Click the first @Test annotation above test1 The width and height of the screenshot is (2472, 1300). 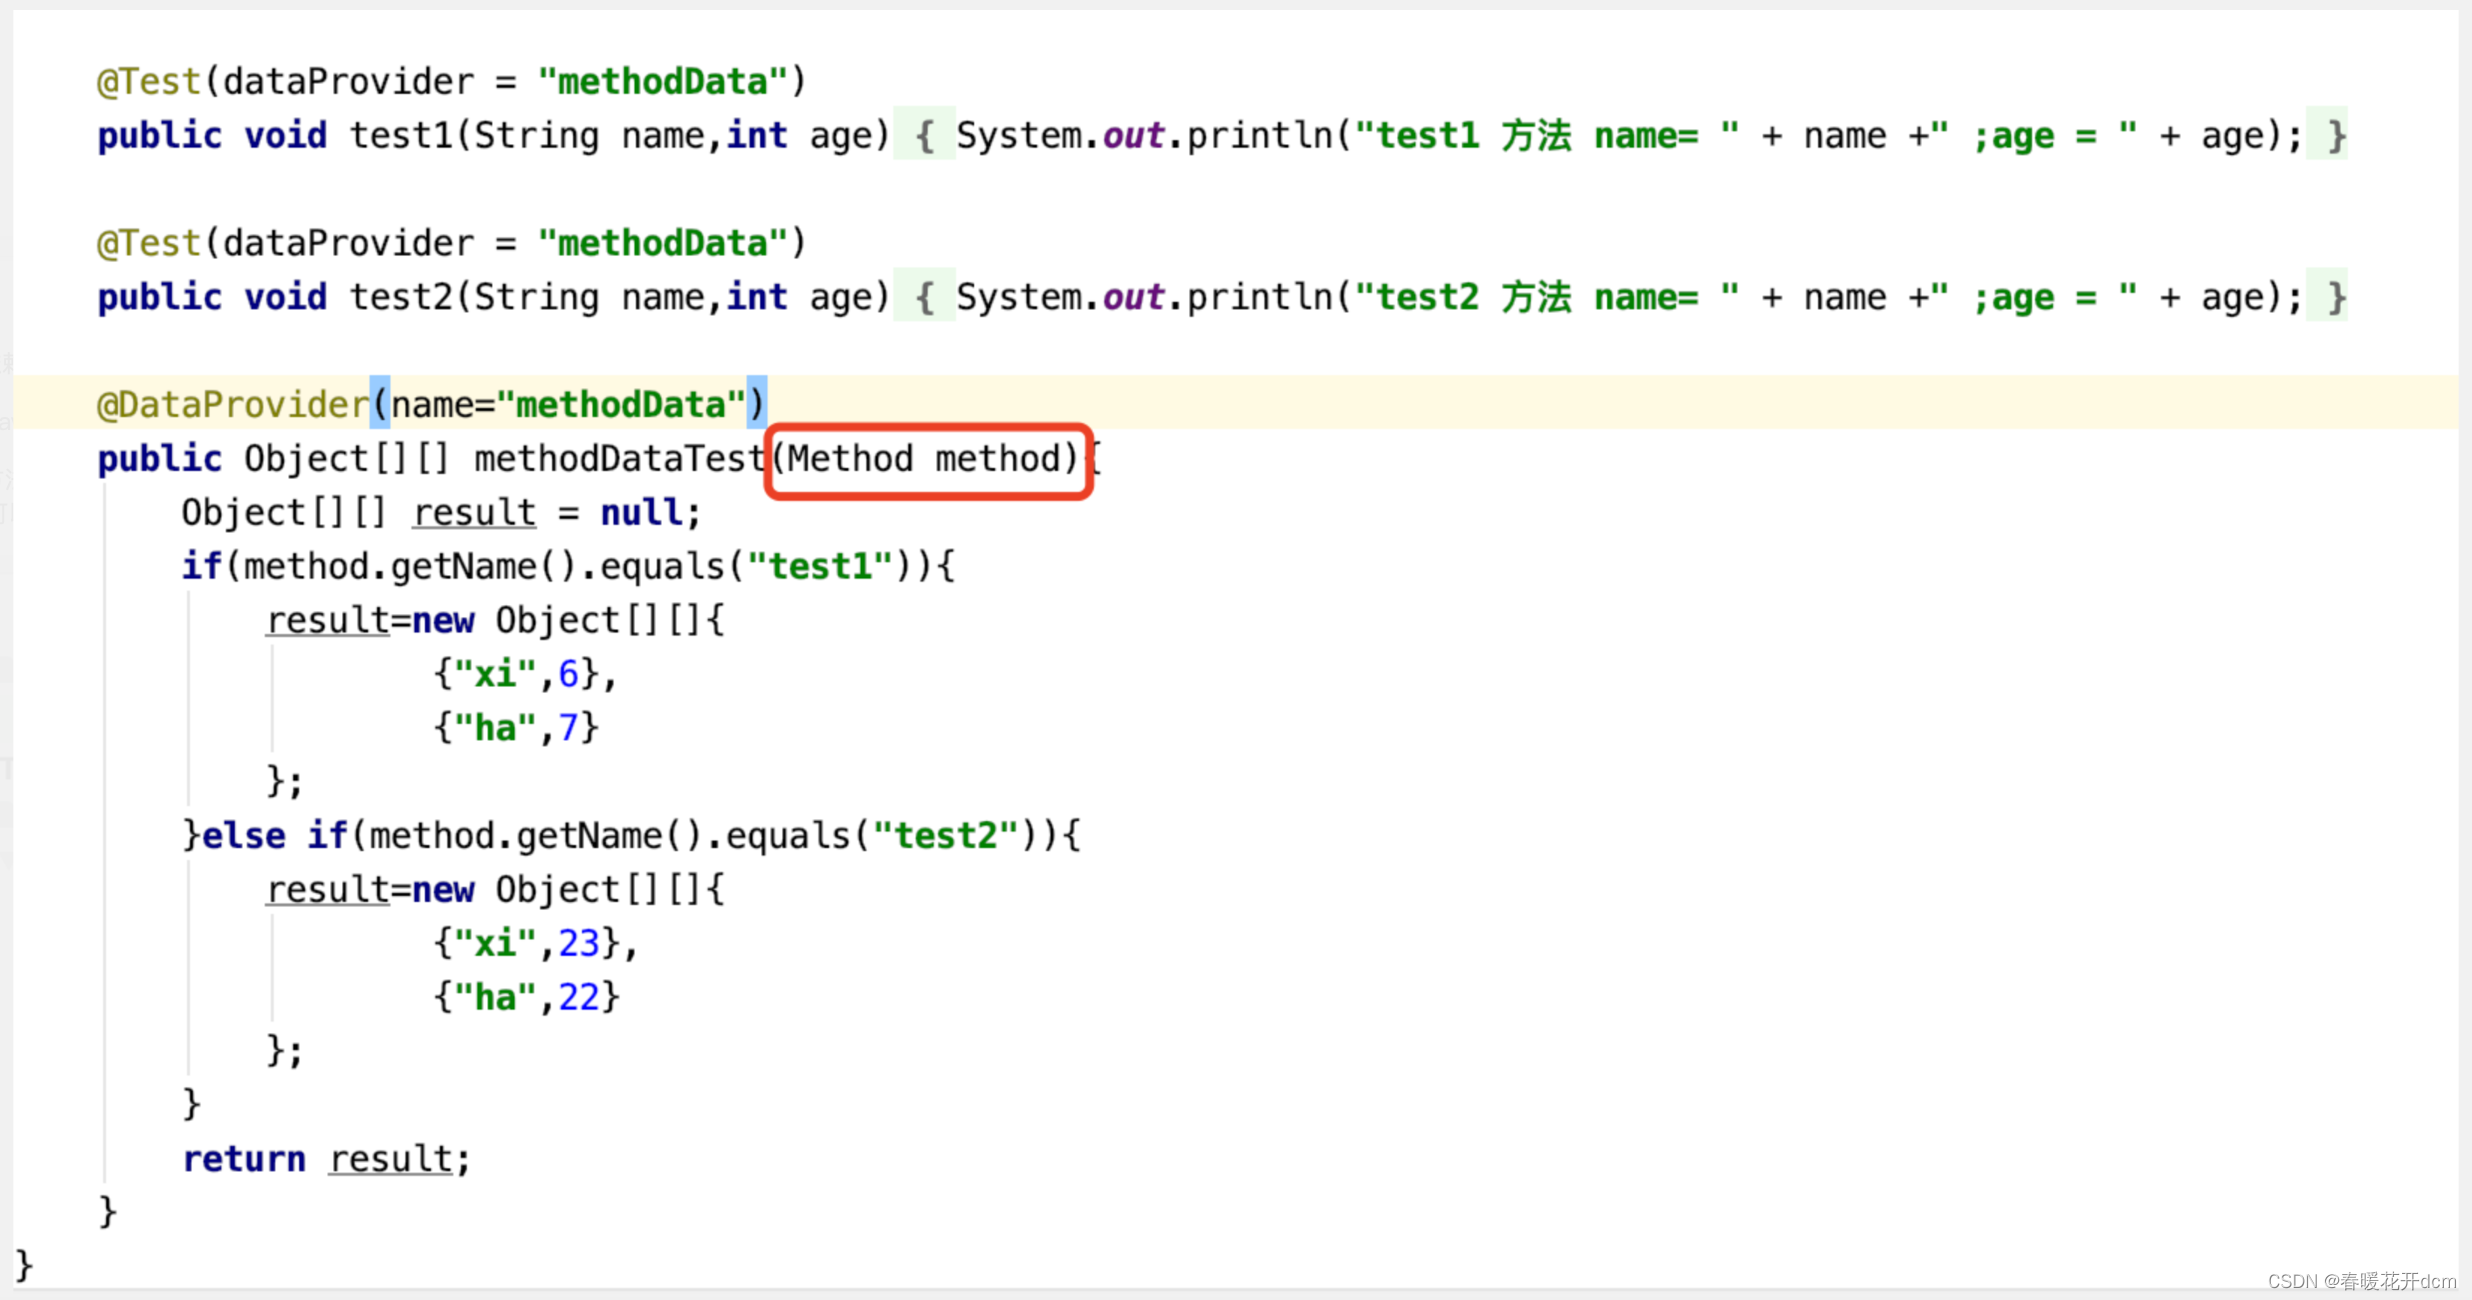(x=149, y=81)
